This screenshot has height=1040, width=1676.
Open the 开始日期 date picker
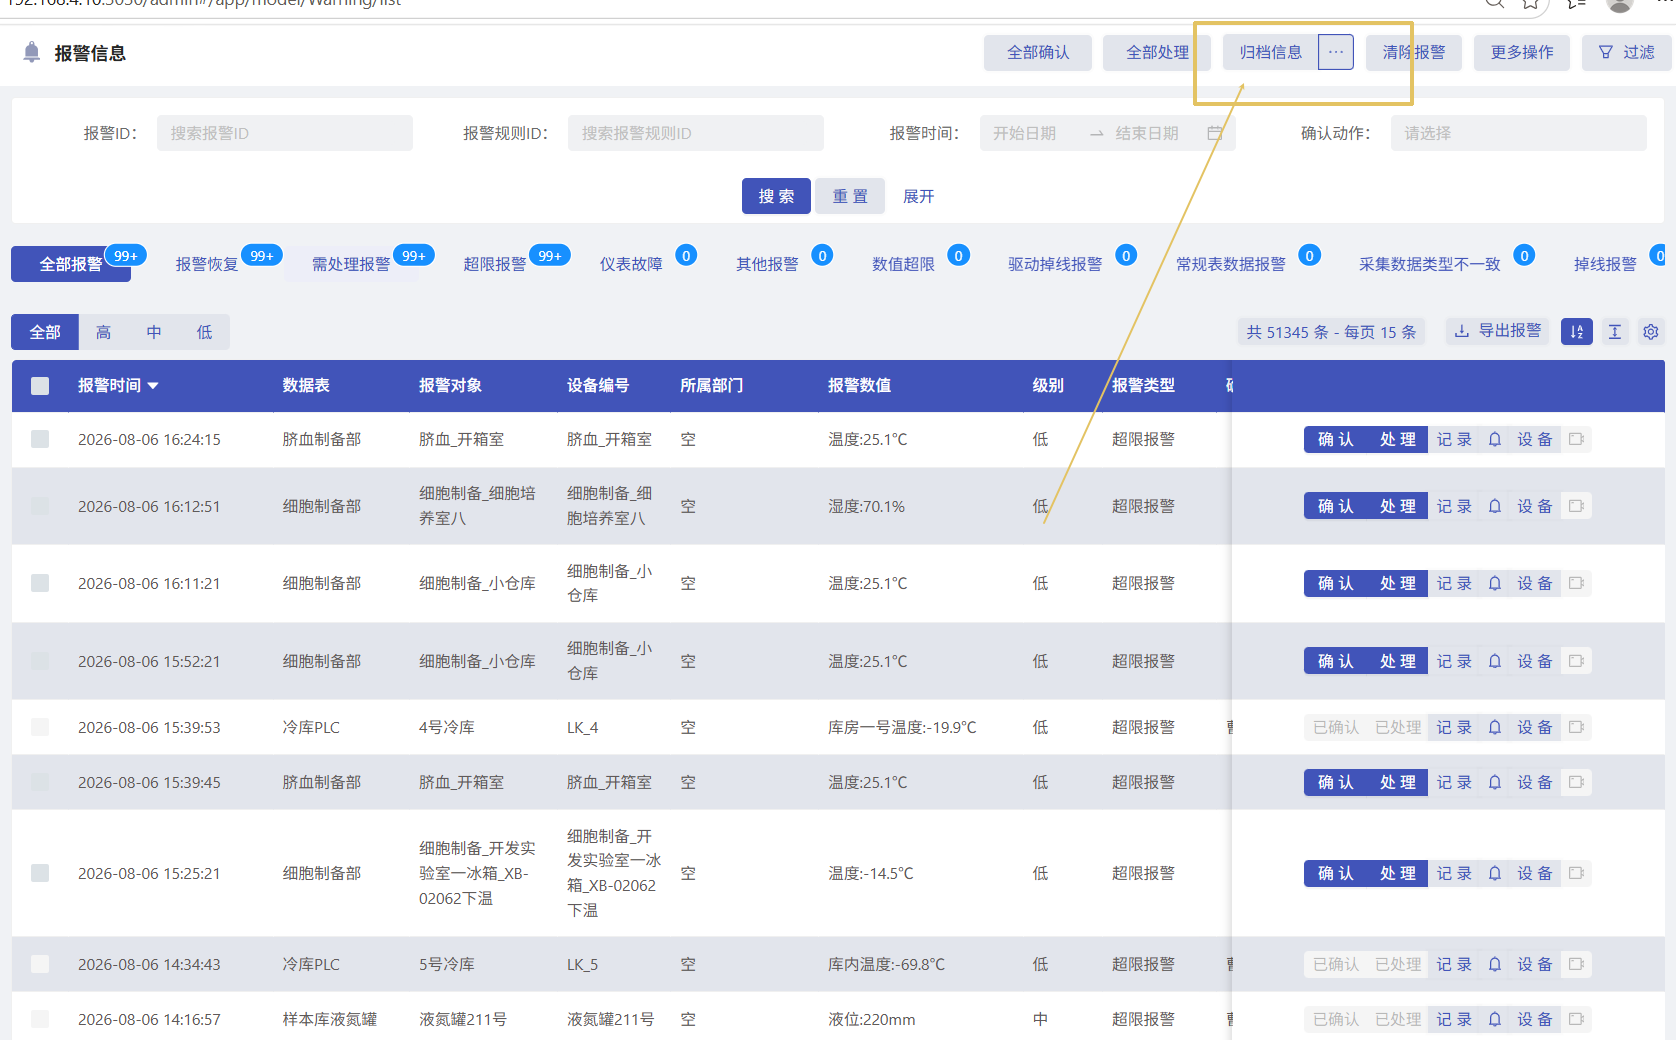[1034, 133]
